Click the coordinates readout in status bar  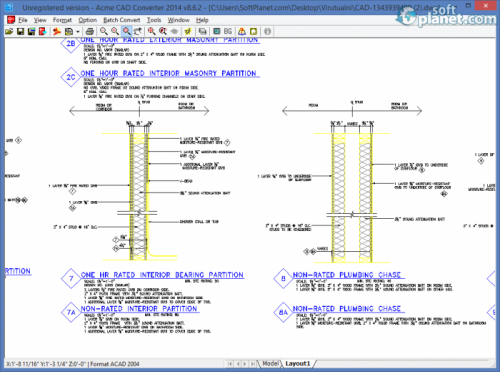point(46,364)
